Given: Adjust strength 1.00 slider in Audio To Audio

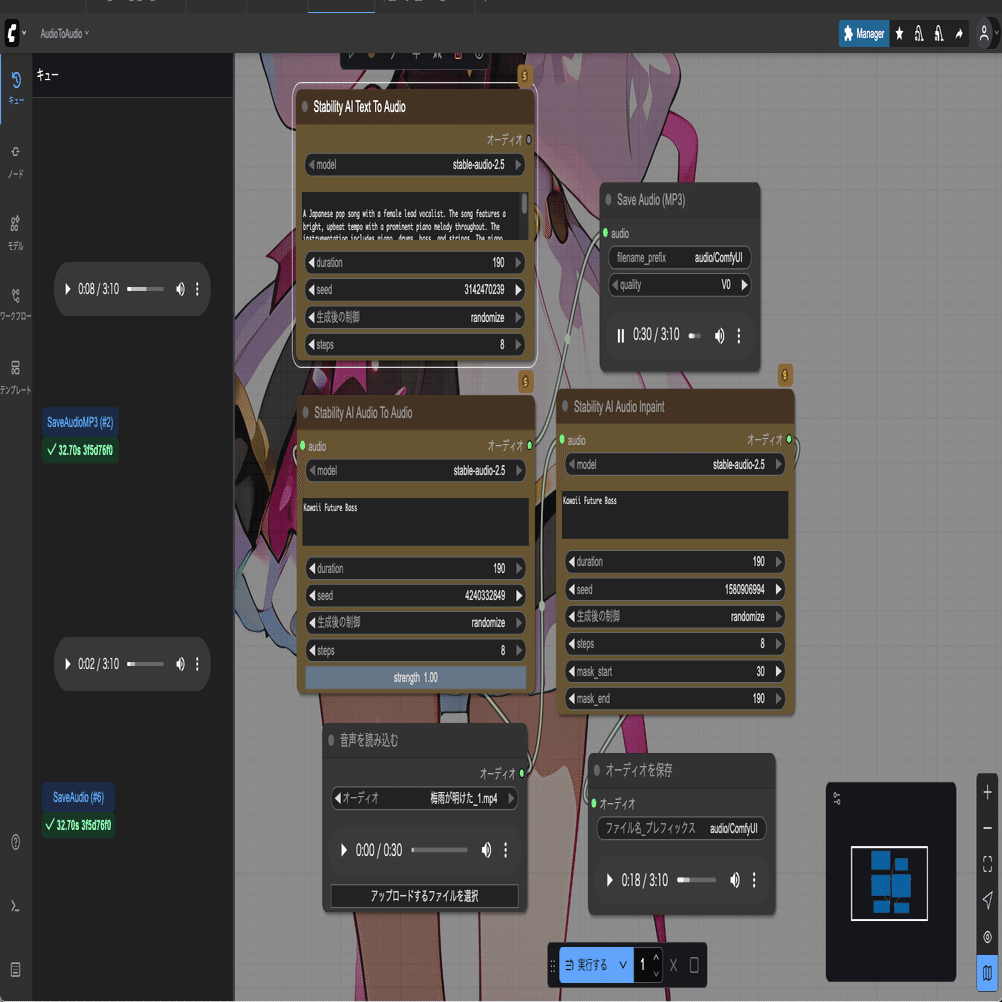Looking at the screenshot, I should (x=415, y=677).
